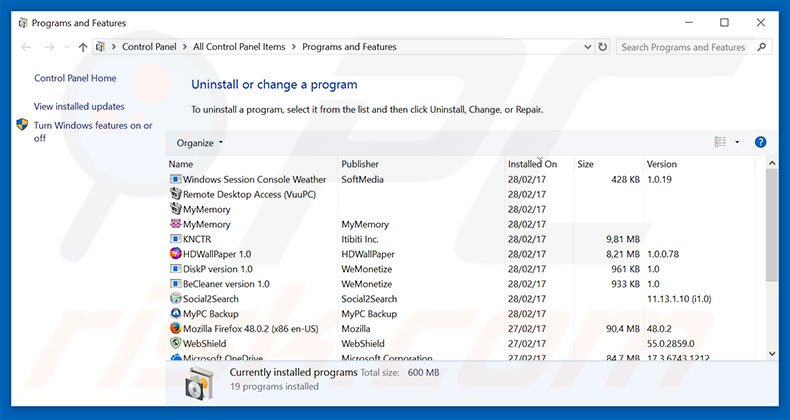Click the Windows Session Console Weather program icon
This screenshot has width=790, height=420.
[175, 179]
